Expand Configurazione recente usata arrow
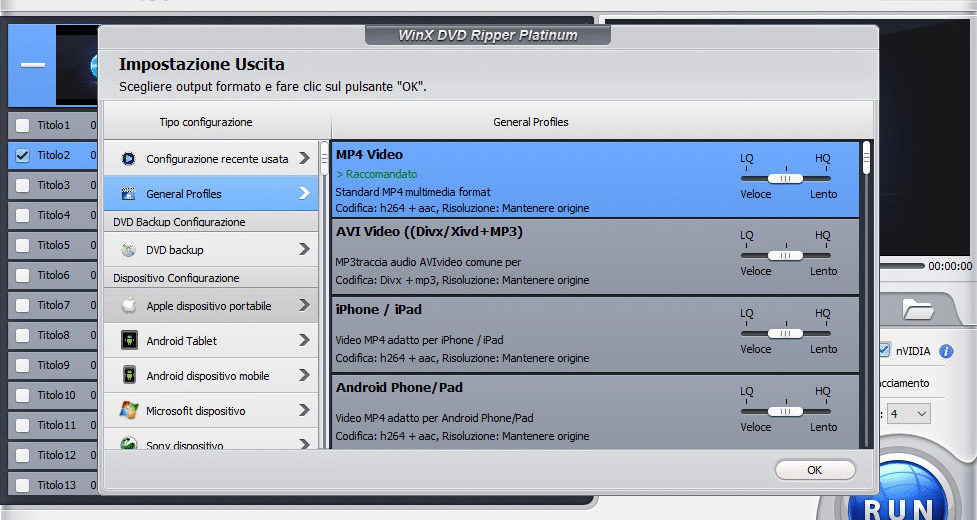The width and height of the screenshot is (977, 520). point(304,158)
